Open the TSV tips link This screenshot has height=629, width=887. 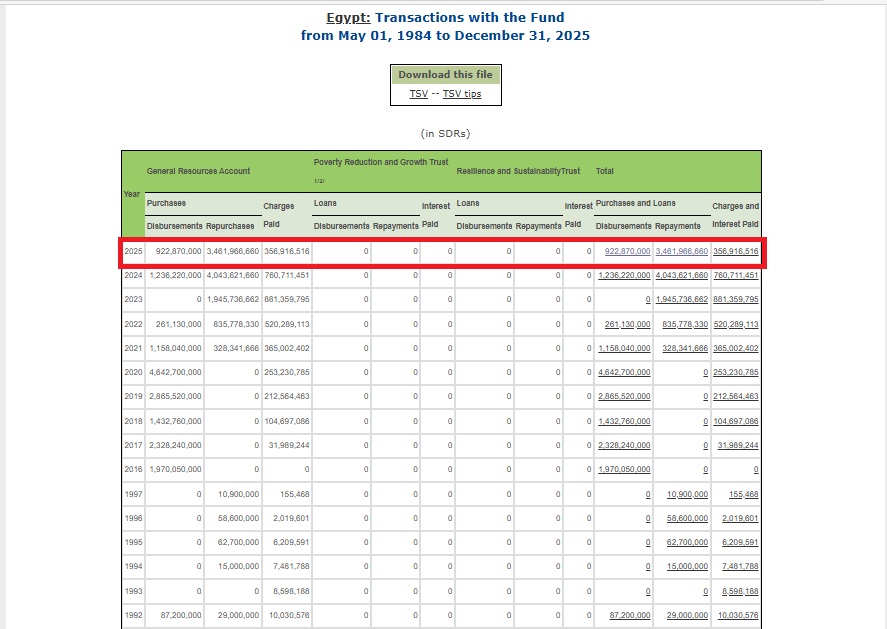pos(461,94)
